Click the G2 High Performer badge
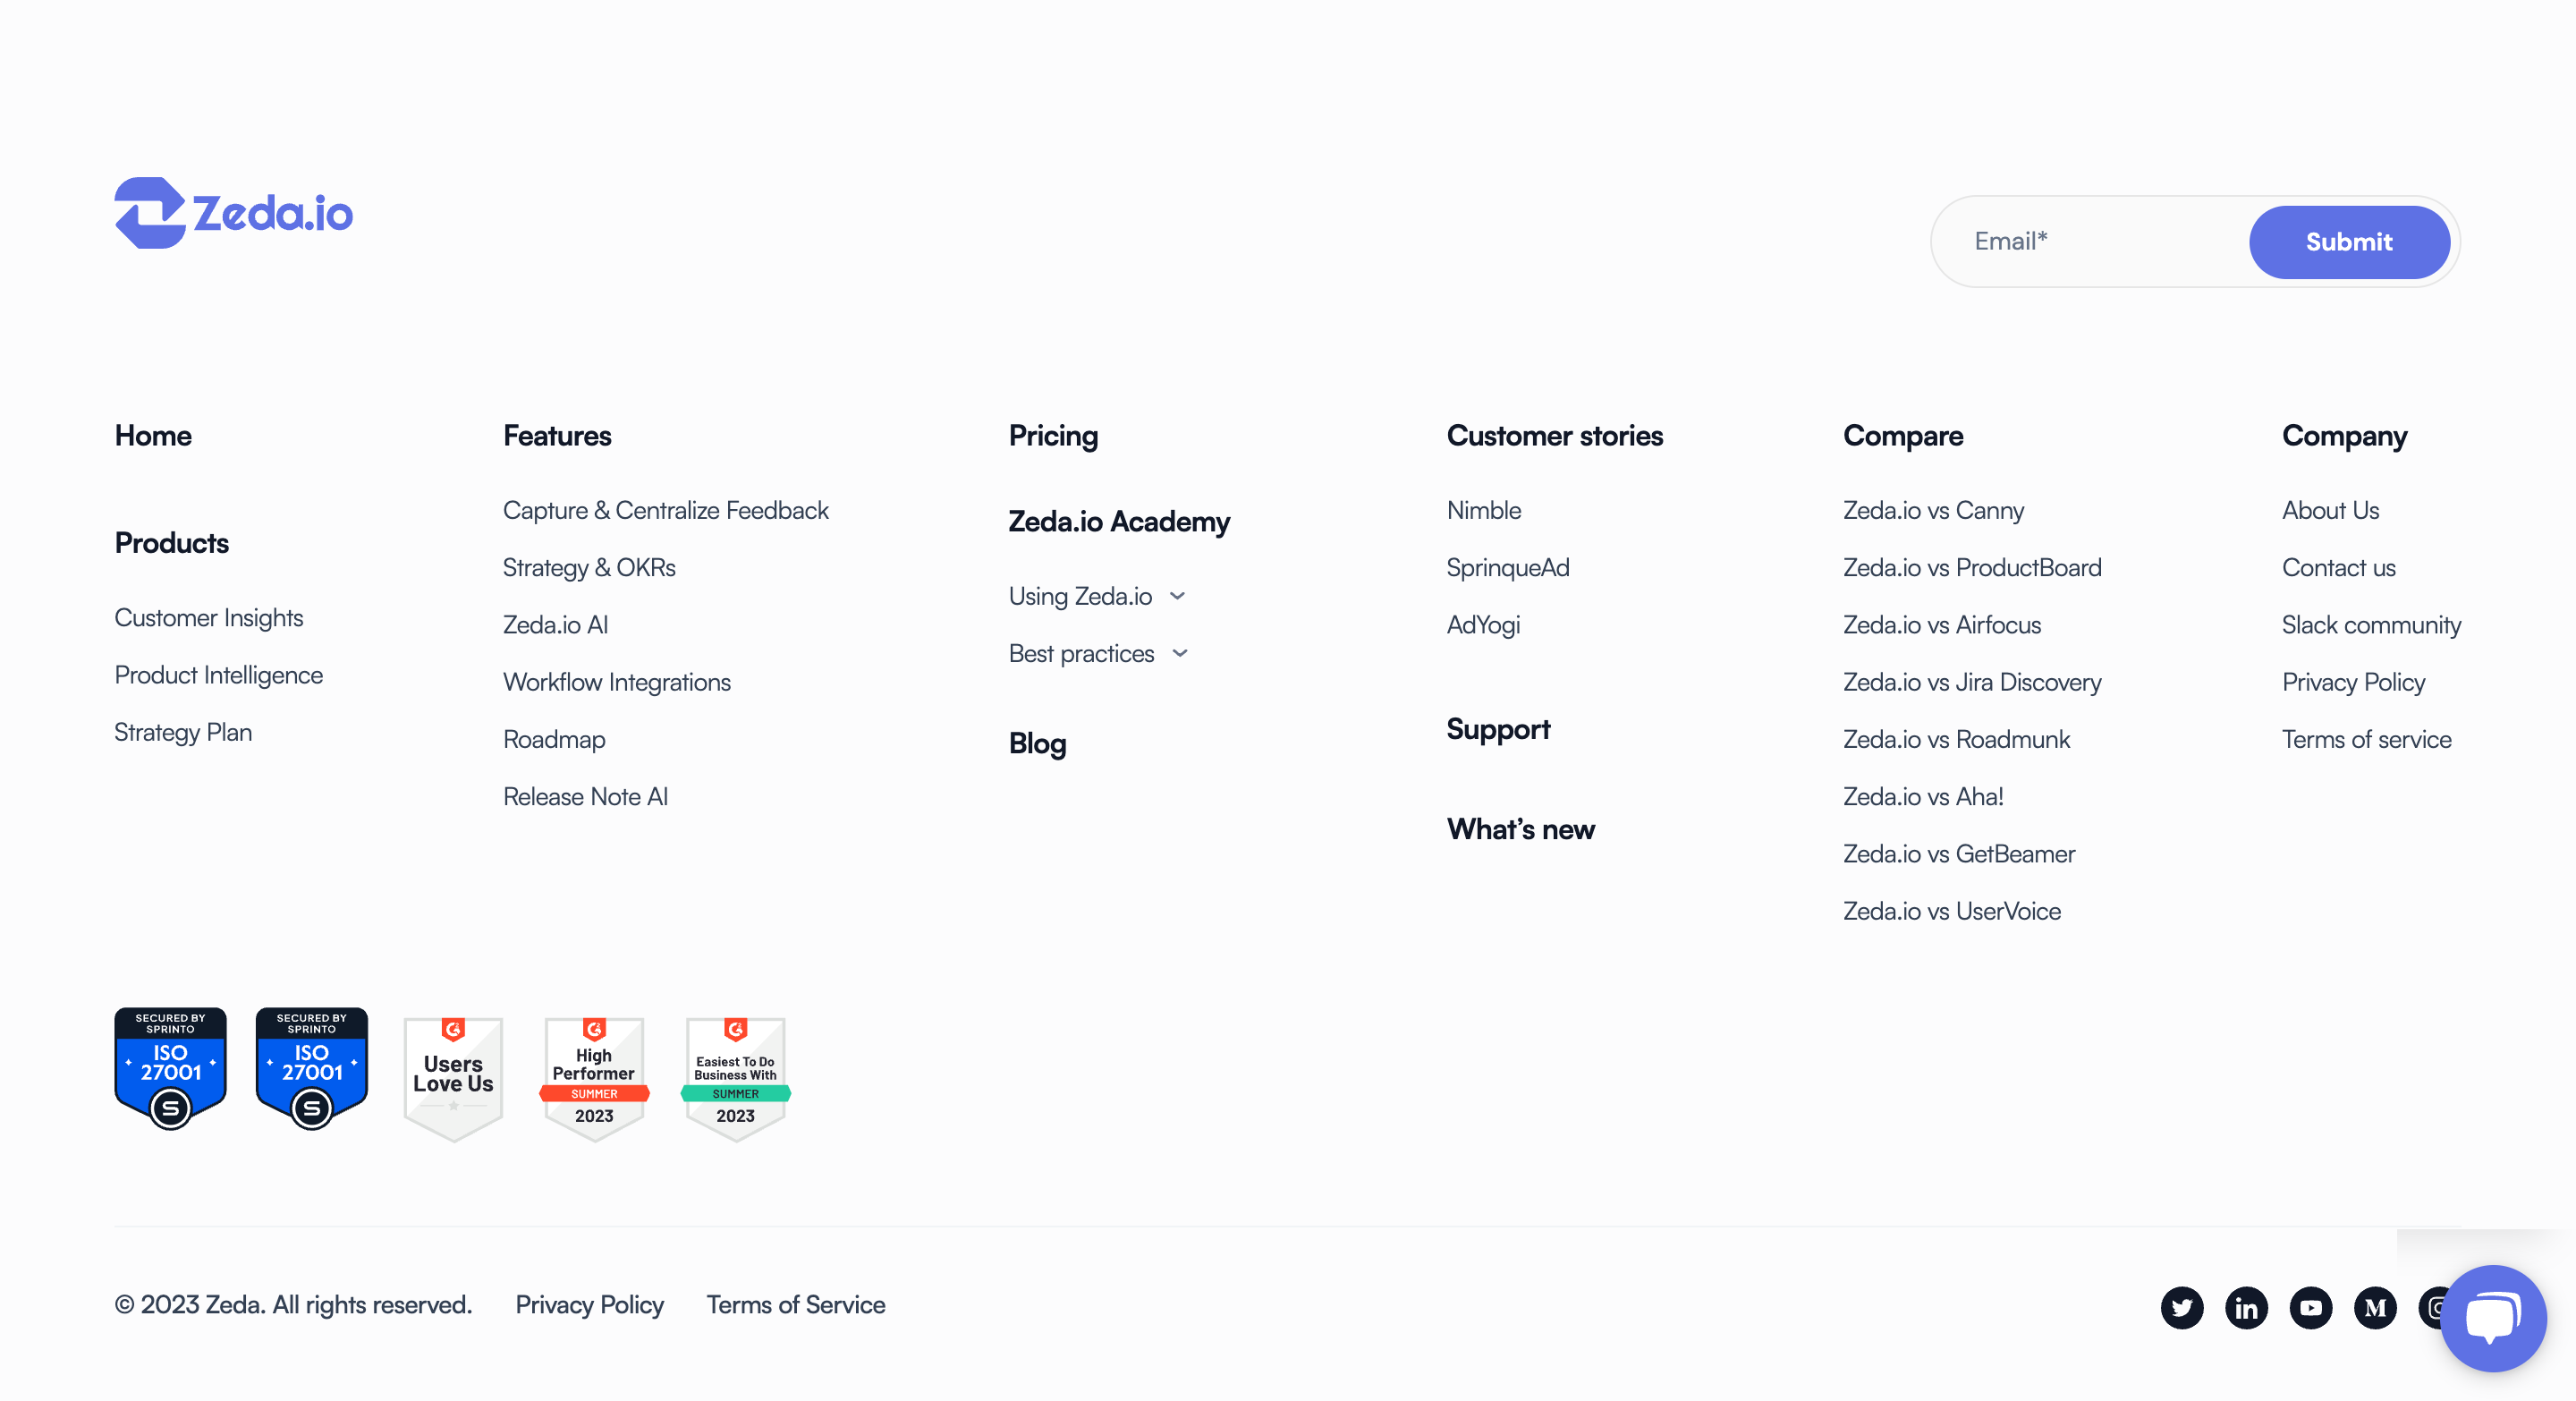 click(x=594, y=1077)
